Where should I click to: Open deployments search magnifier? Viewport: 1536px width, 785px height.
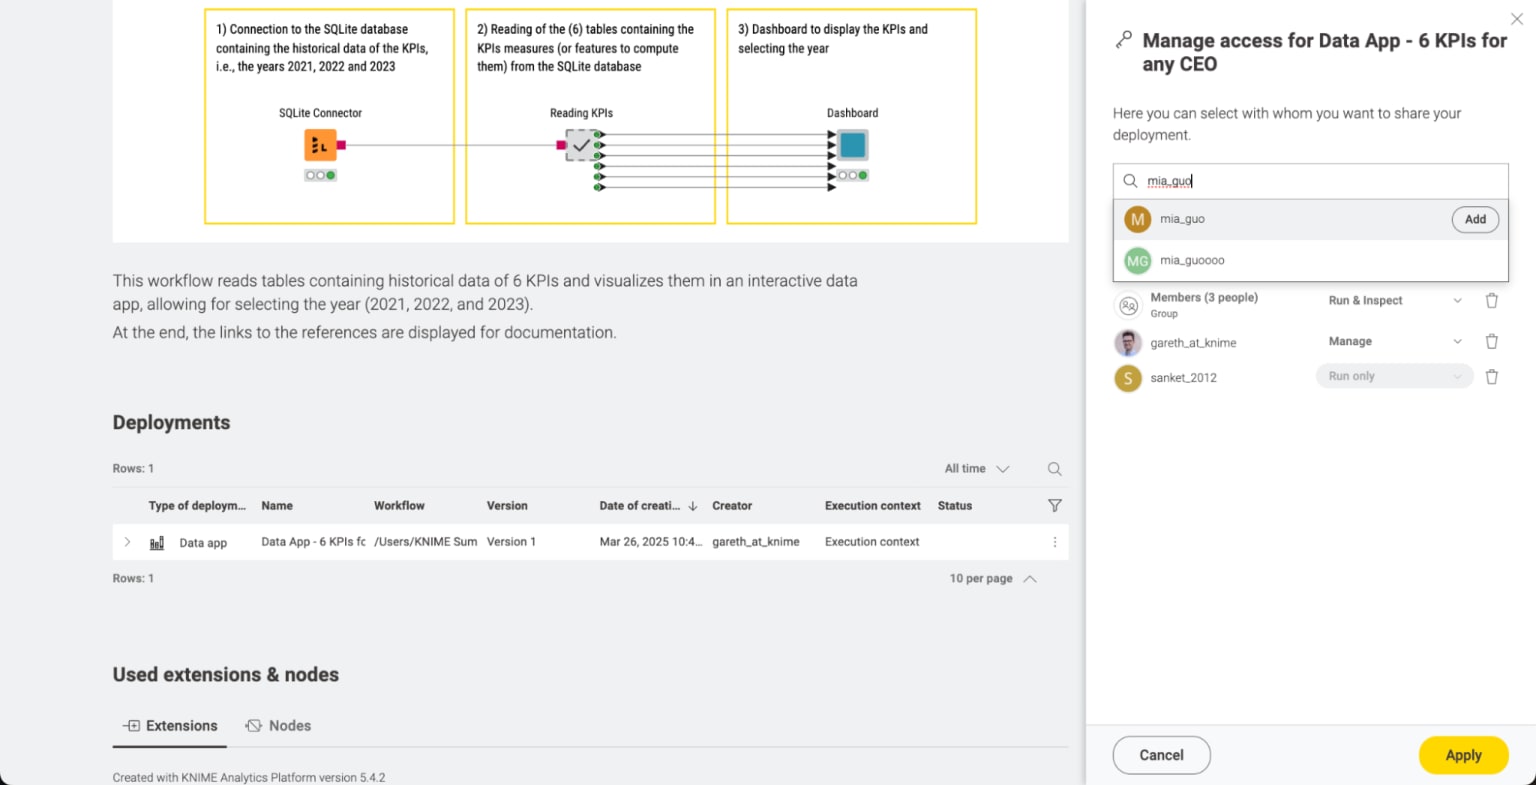[x=1054, y=469]
